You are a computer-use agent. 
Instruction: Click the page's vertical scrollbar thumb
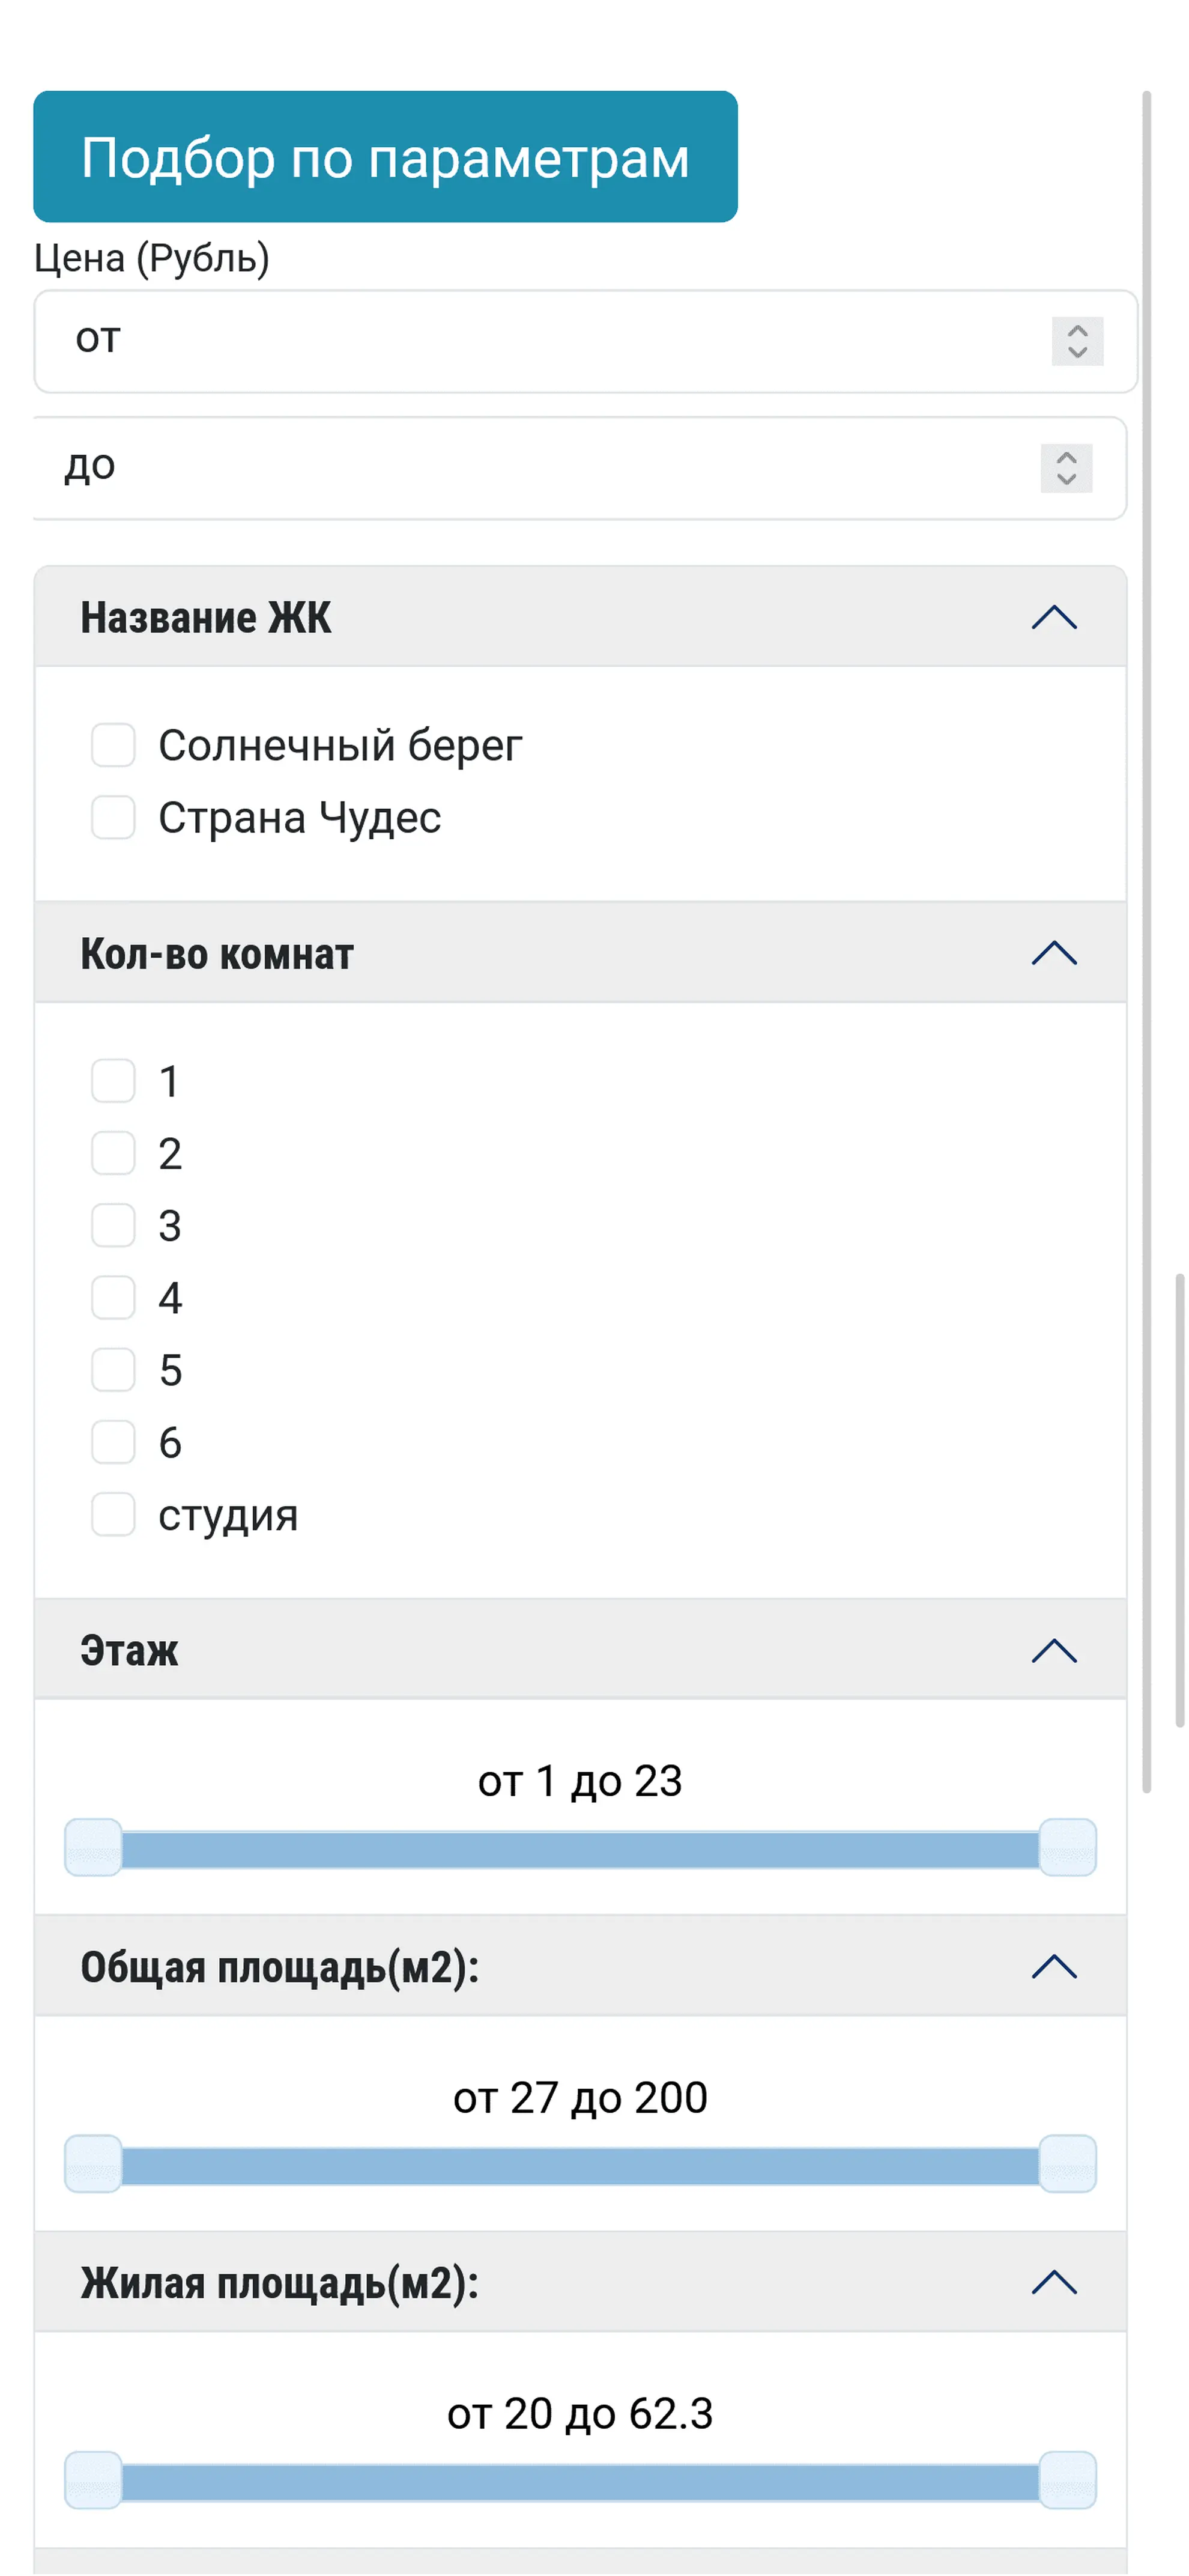(x=1180, y=1500)
